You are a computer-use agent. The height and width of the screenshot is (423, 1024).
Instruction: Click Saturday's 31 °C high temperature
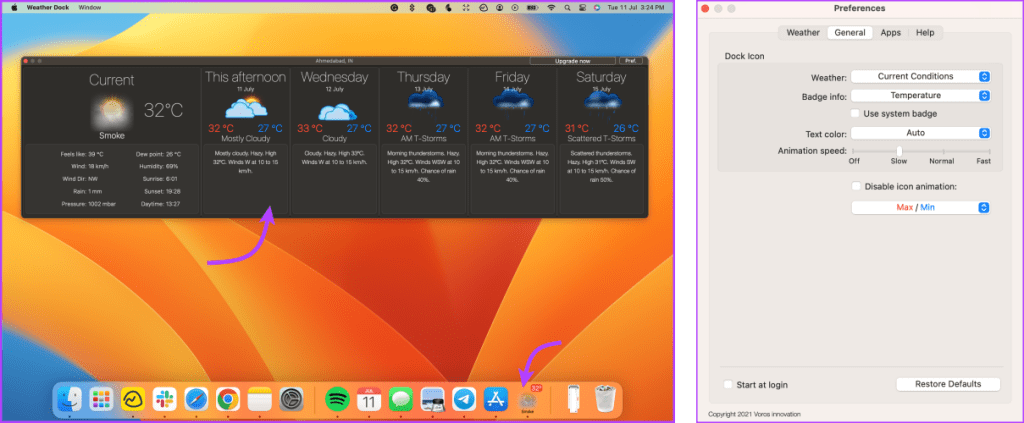pyautogui.click(x=577, y=128)
